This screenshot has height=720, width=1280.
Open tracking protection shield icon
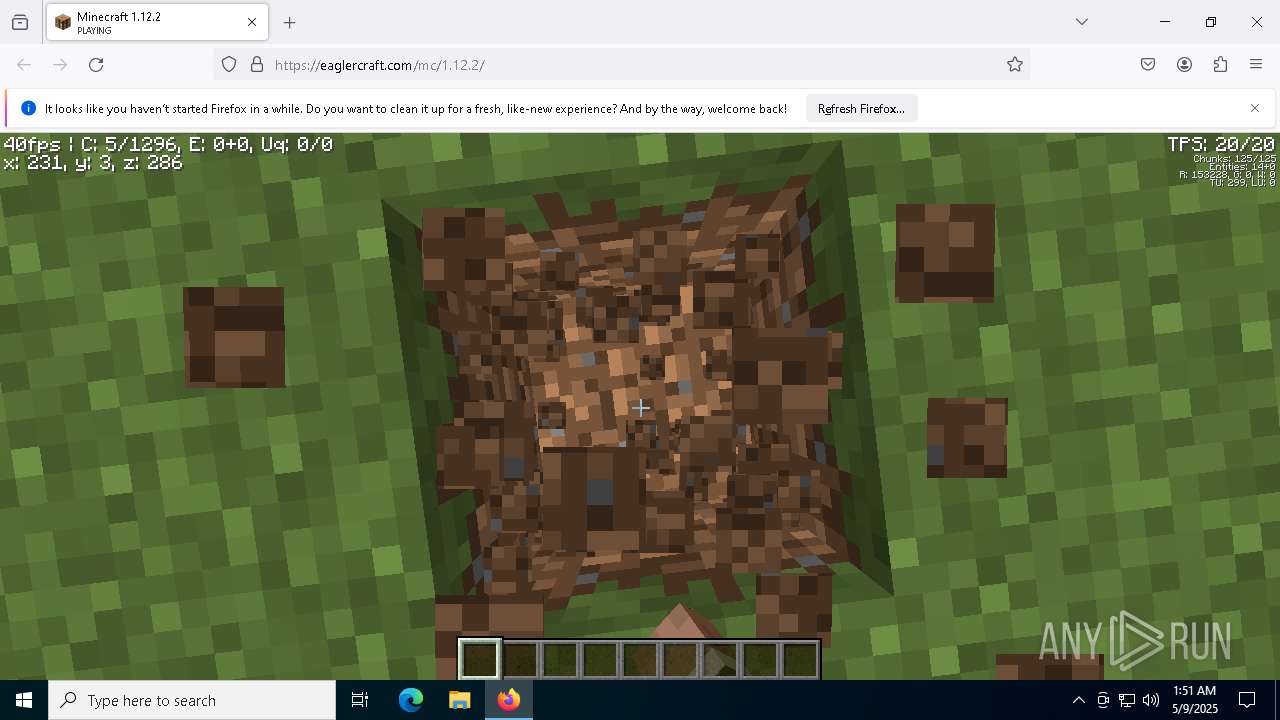coord(229,65)
